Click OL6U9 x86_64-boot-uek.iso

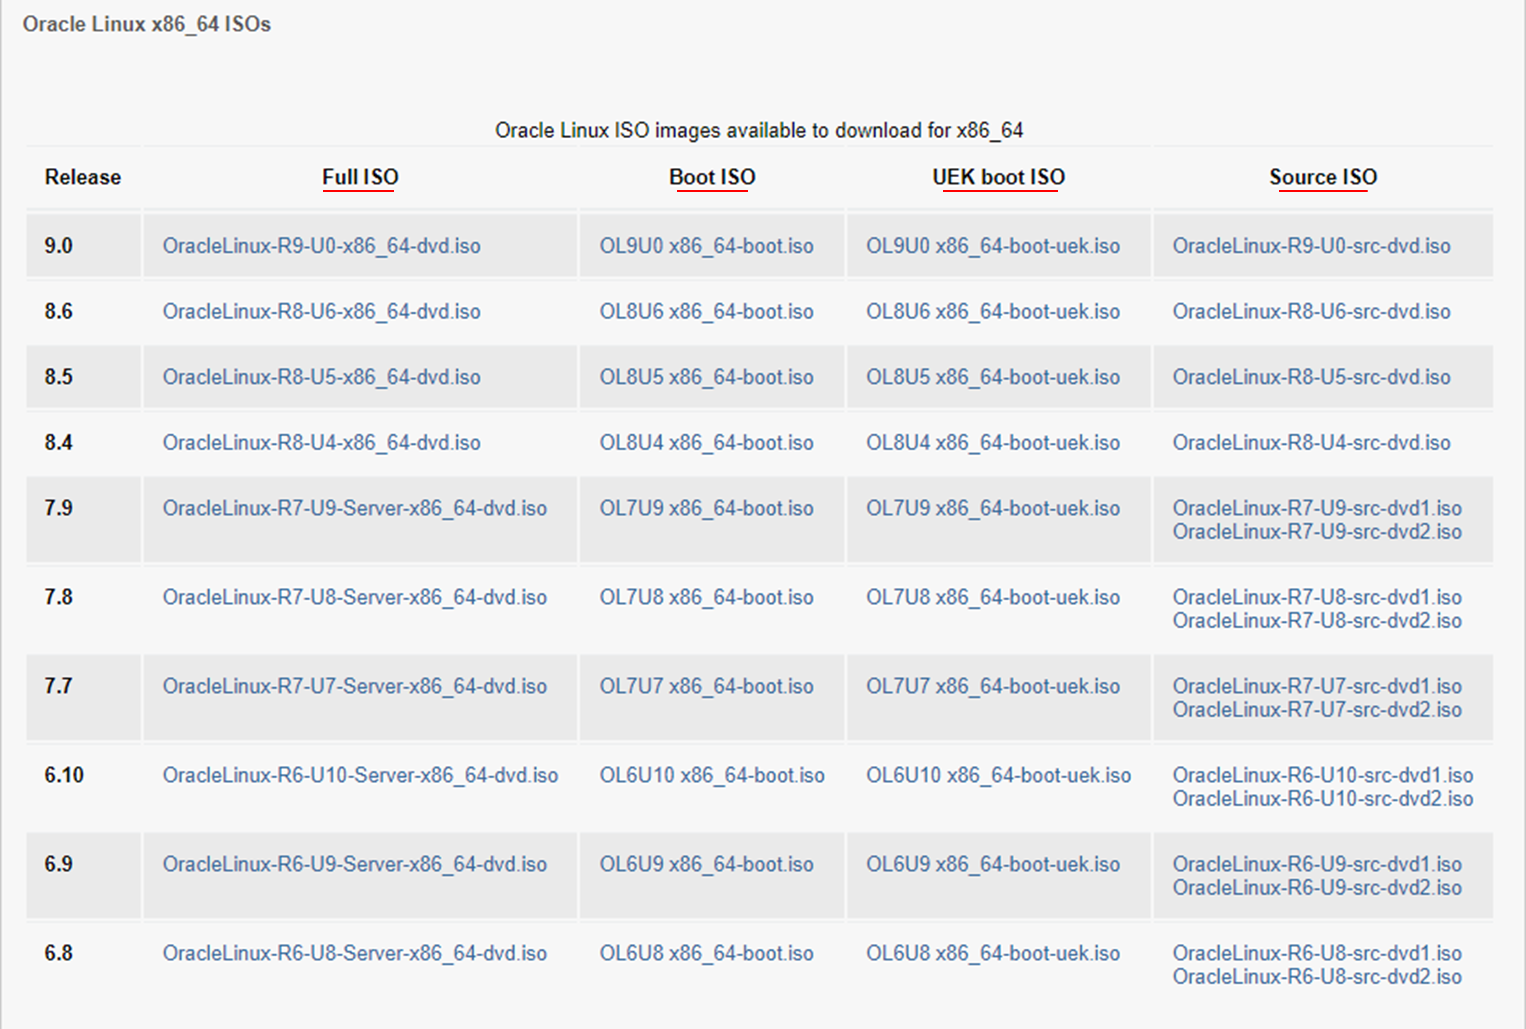pyautogui.click(x=993, y=864)
